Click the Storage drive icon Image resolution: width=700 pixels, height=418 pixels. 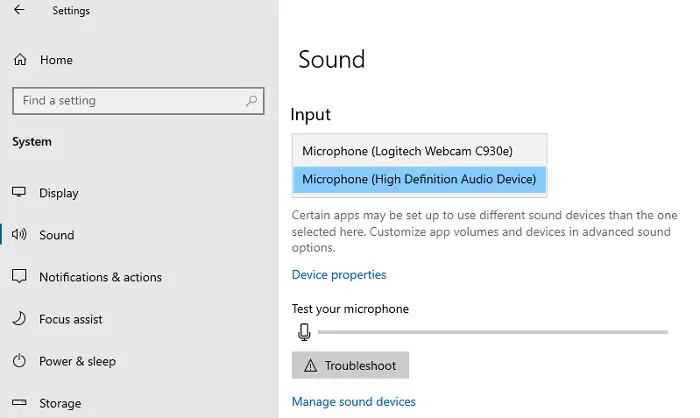20,403
